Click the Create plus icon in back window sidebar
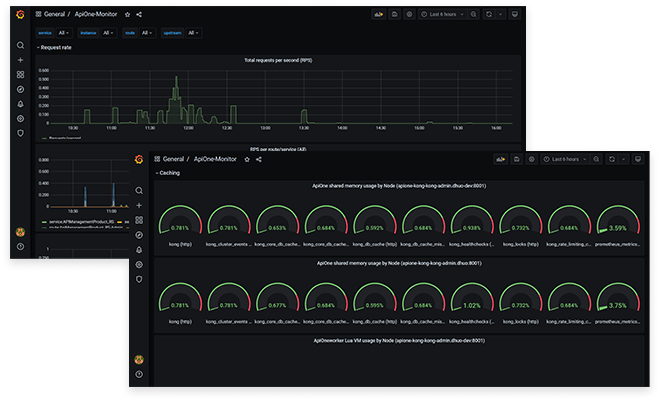The width and height of the screenshot is (660, 401). click(20, 60)
